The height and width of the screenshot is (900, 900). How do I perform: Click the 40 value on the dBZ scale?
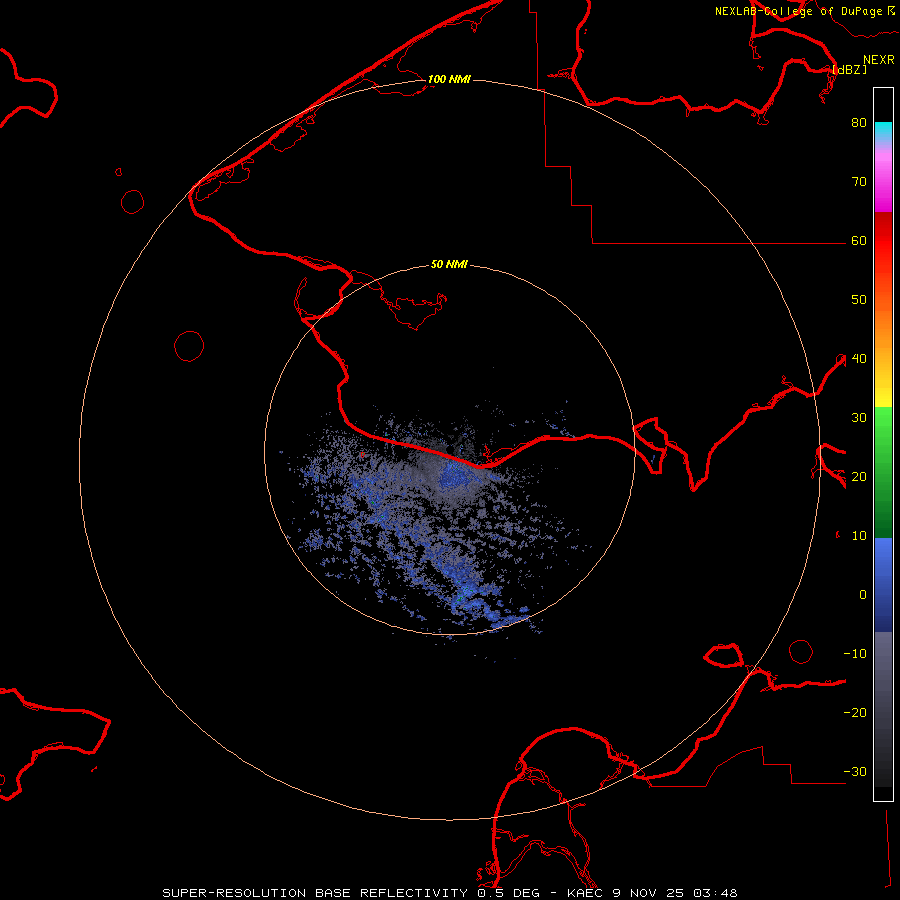[859, 358]
